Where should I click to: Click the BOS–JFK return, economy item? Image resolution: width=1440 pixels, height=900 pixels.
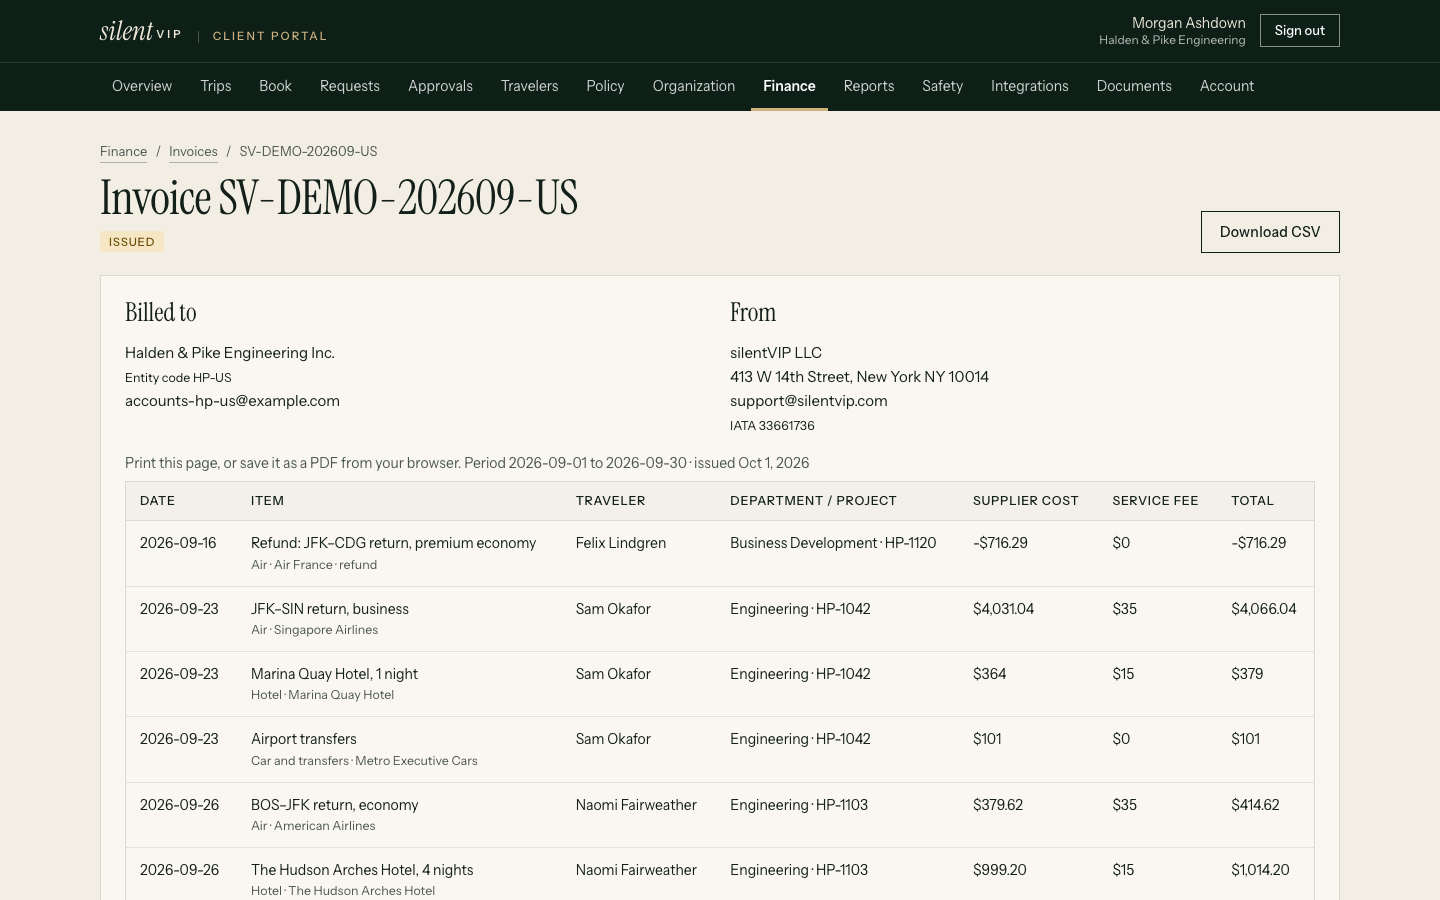(x=334, y=805)
